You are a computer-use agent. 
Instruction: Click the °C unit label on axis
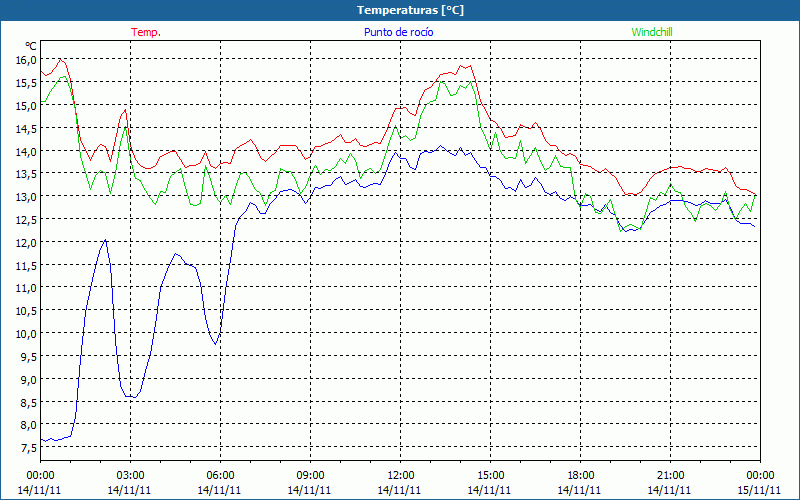pyautogui.click(x=31, y=46)
